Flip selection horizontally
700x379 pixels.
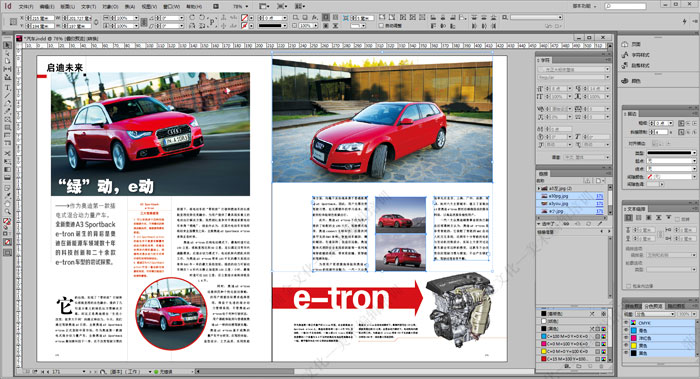point(192,26)
